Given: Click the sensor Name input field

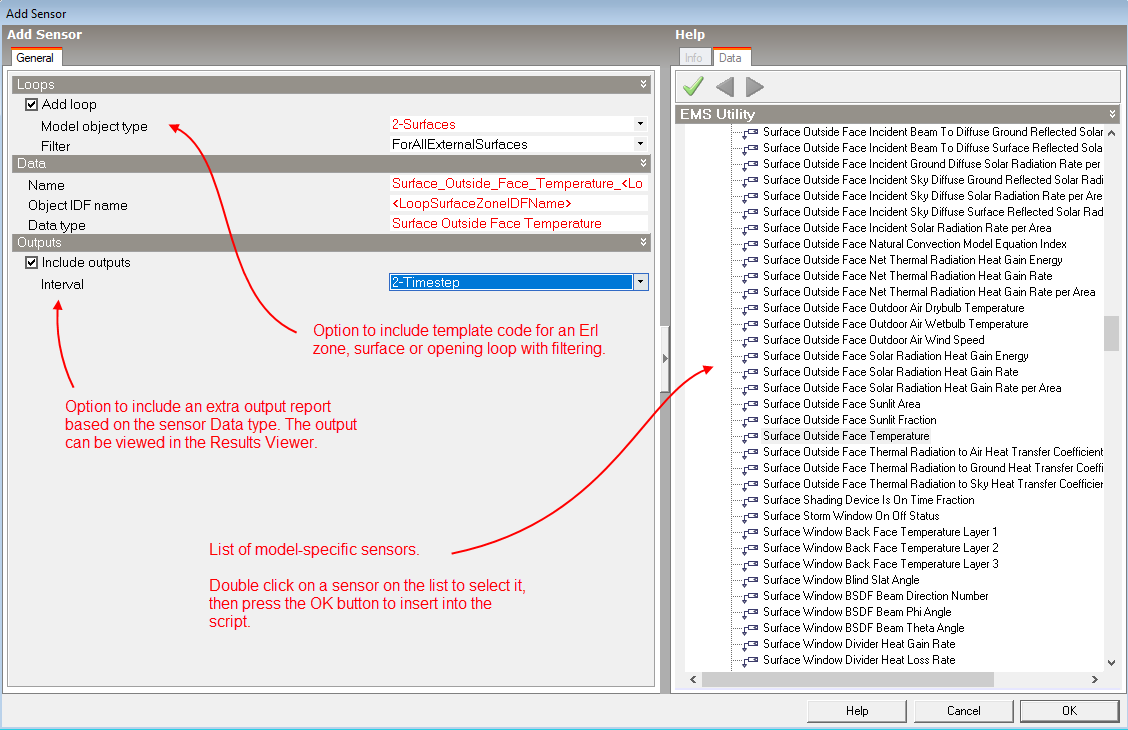Looking at the screenshot, I should point(518,185).
